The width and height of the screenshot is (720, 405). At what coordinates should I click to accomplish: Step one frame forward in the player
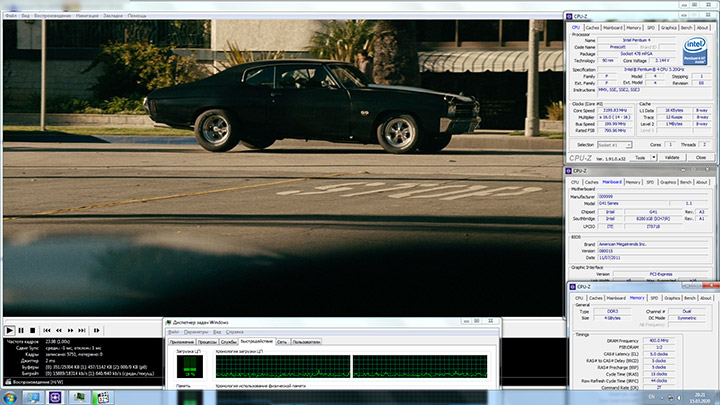tap(96, 330)
